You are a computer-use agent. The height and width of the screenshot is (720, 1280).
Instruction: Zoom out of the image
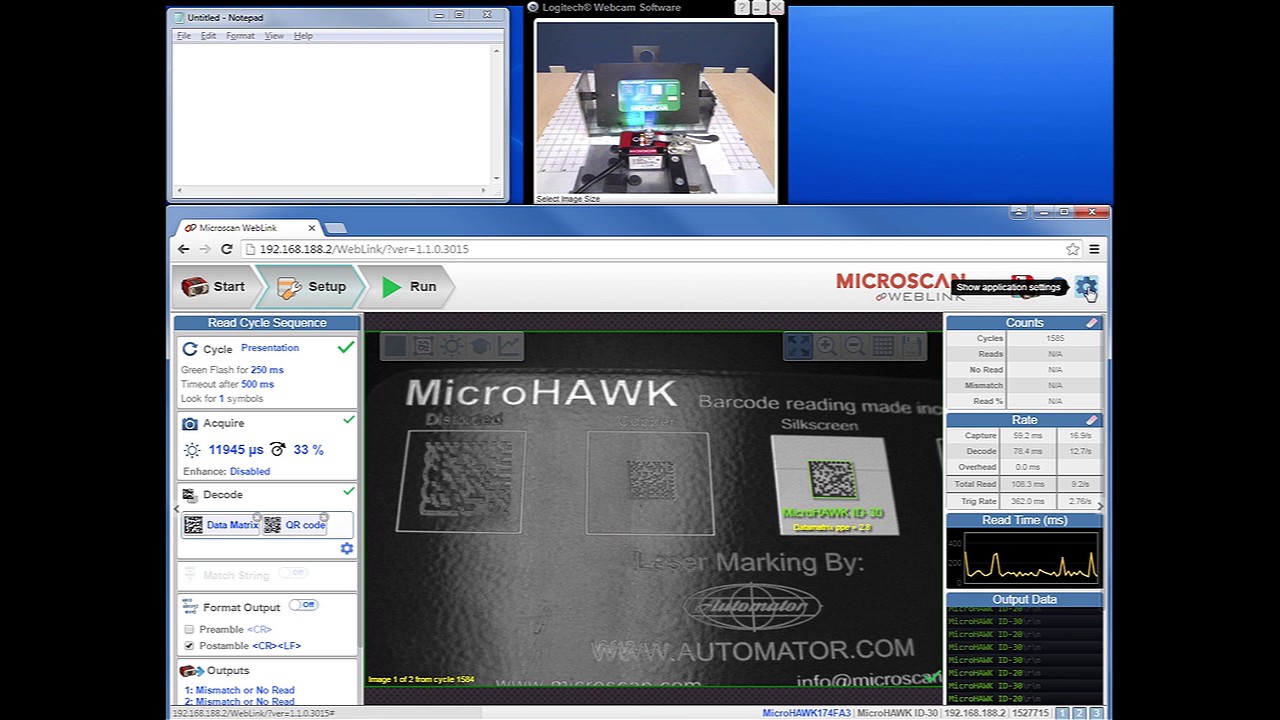855,346
